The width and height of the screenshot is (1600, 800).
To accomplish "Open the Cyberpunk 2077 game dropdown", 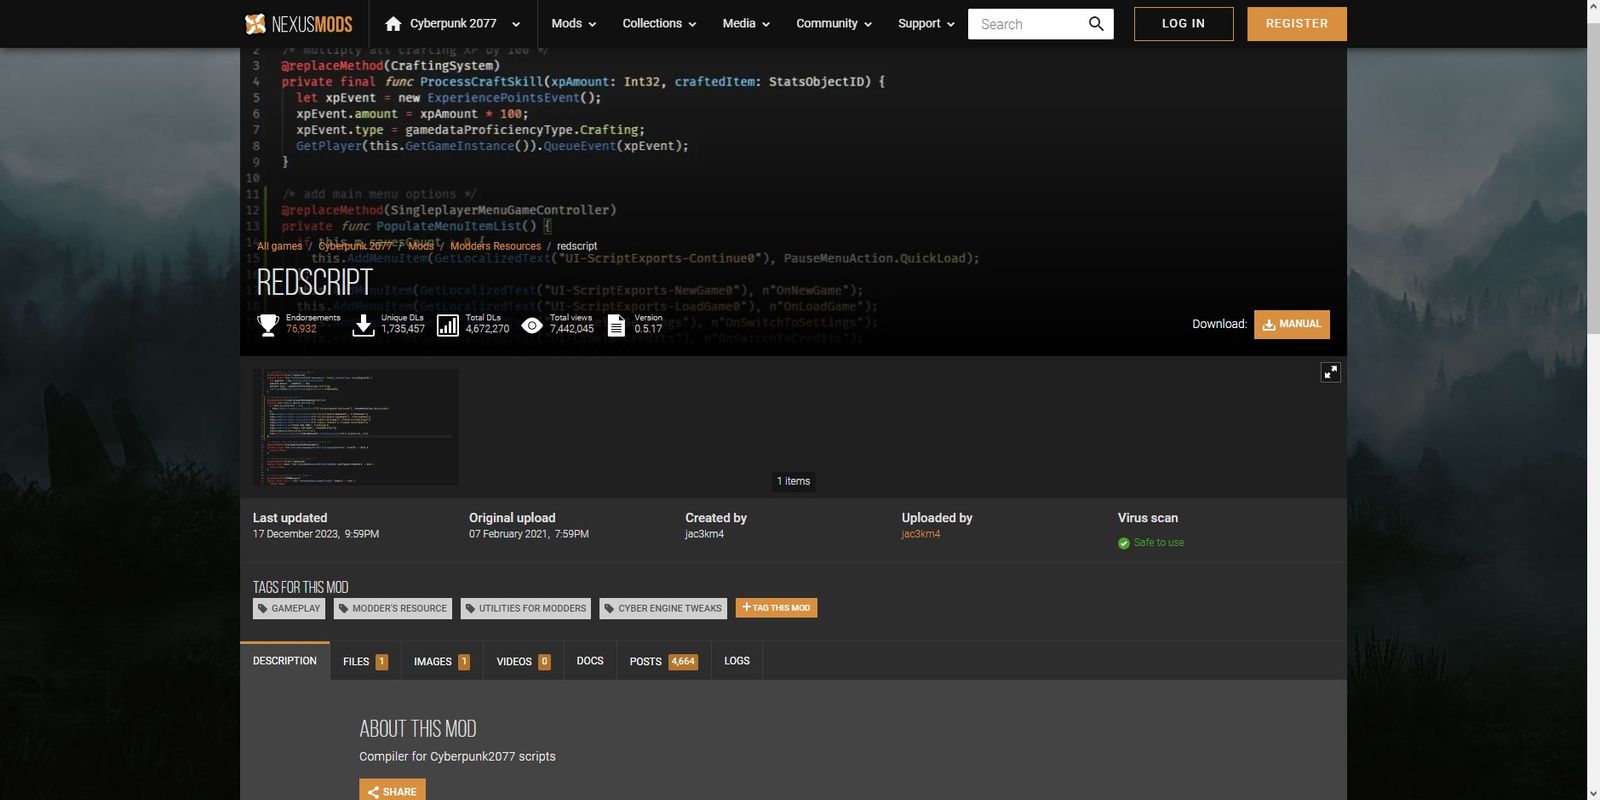I will pos(453,24).
